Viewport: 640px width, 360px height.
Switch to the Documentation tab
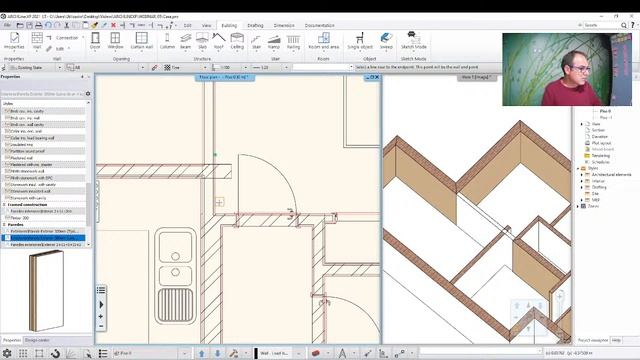point(320,25)
